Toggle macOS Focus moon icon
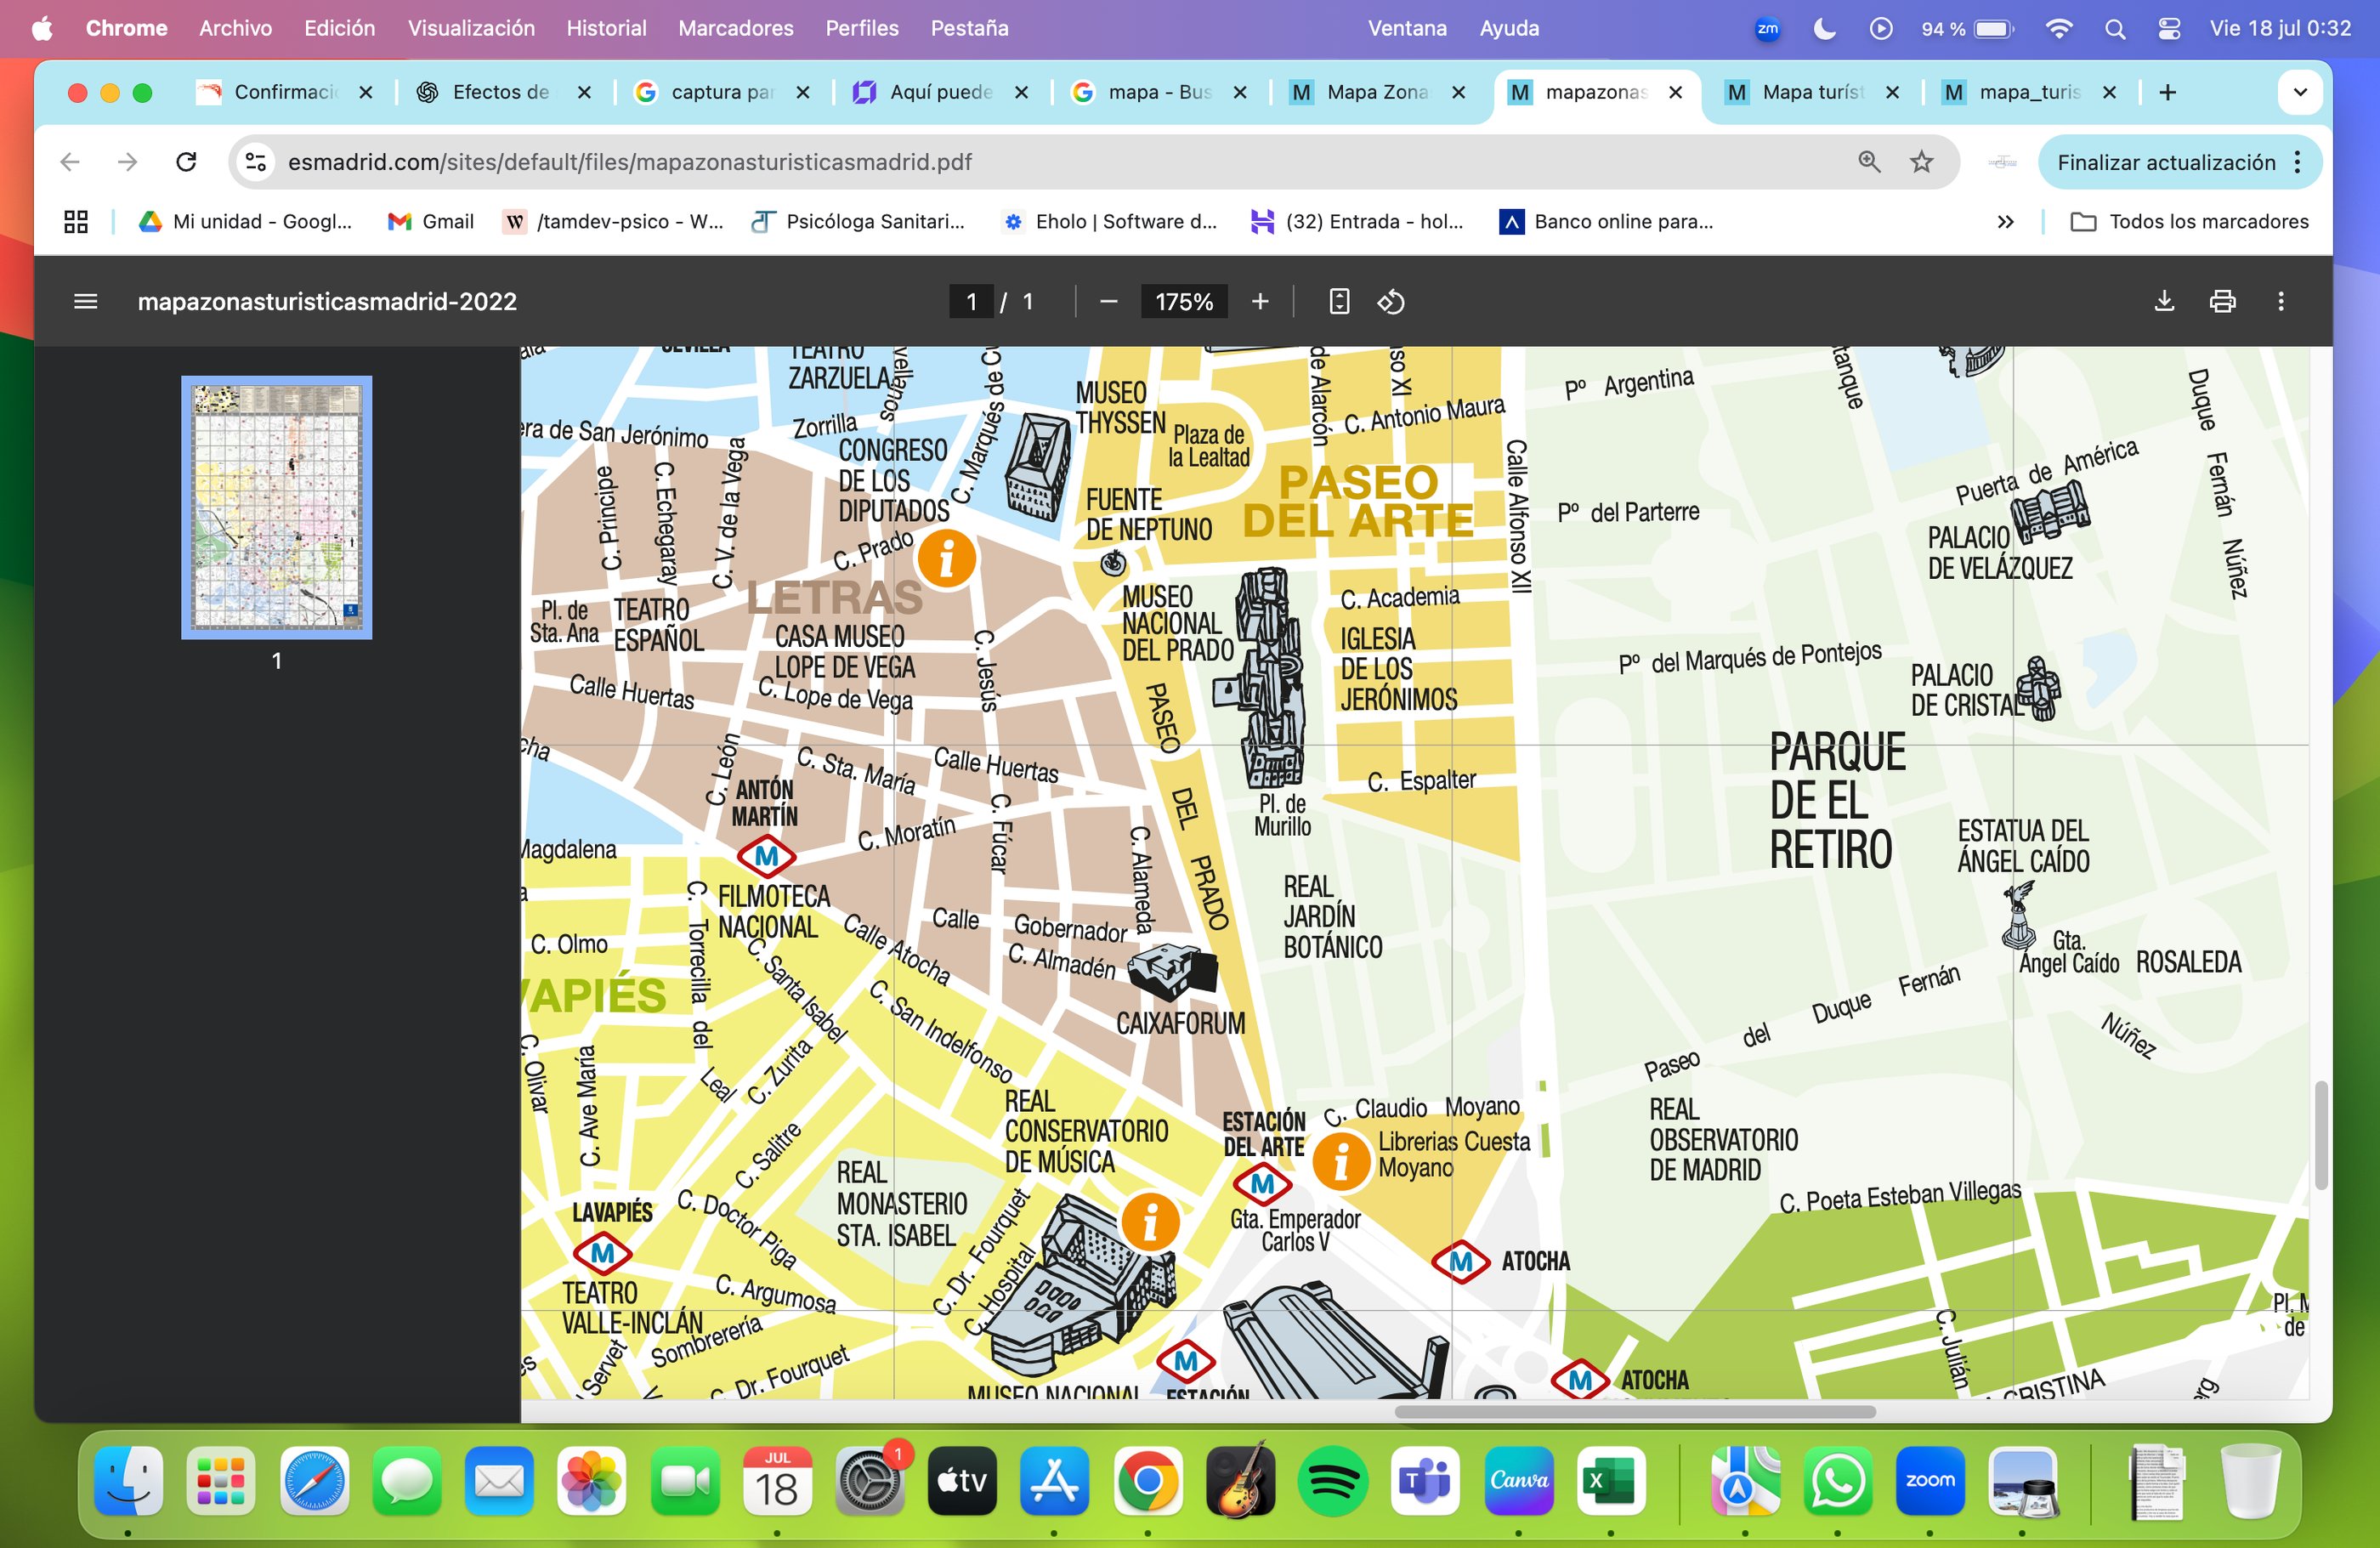 [x=1824, y=28]
